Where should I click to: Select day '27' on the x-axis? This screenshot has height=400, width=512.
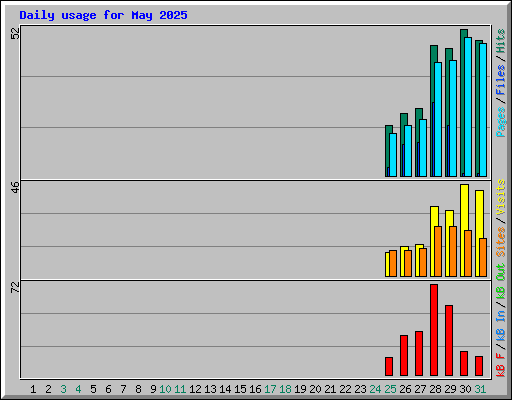click(420, 389)
